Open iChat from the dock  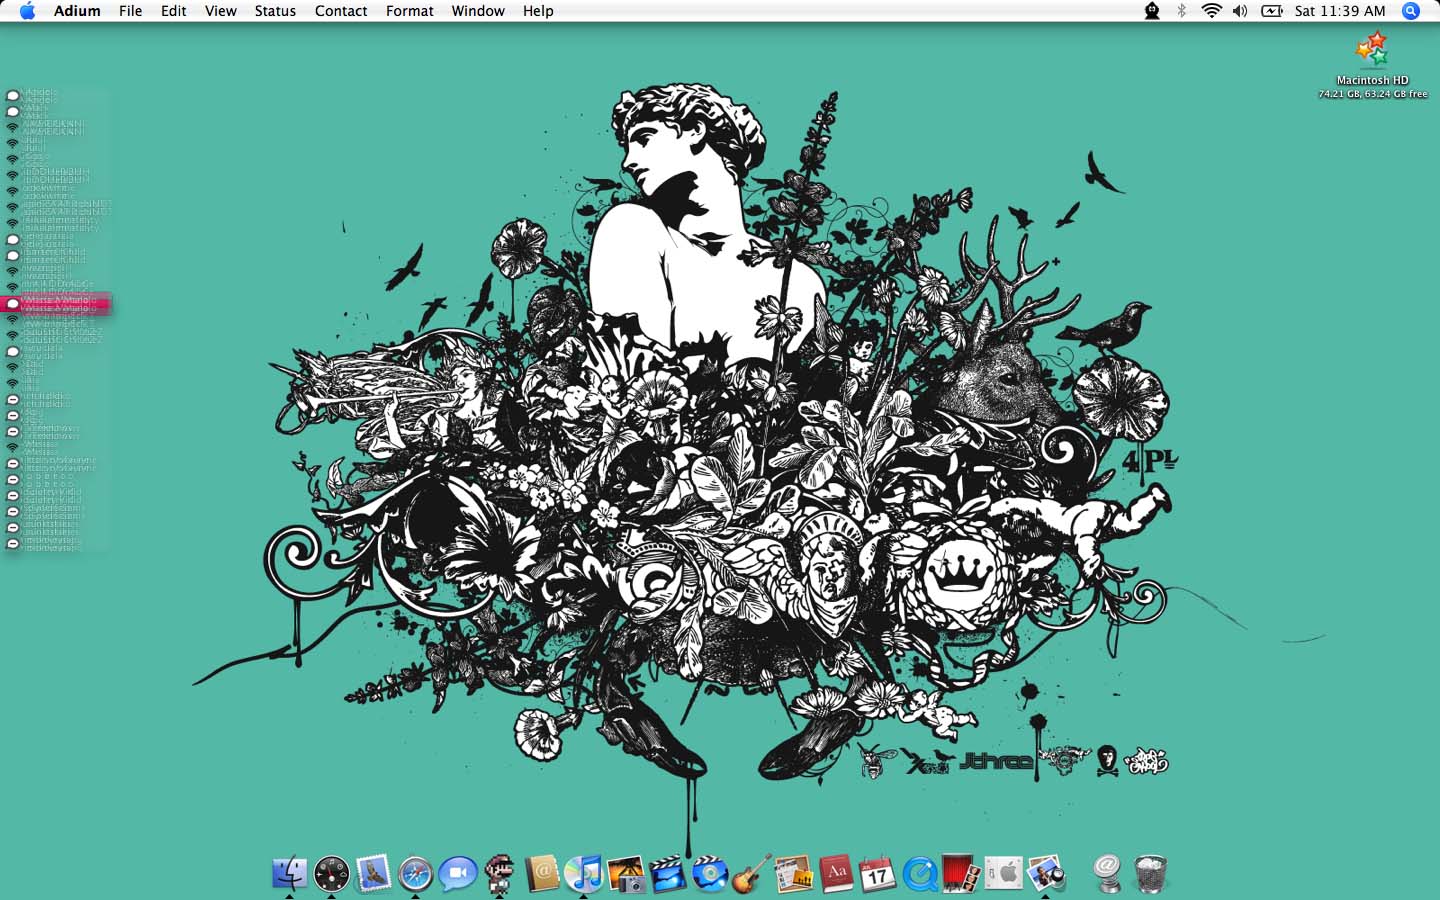(x=458, y=873)
